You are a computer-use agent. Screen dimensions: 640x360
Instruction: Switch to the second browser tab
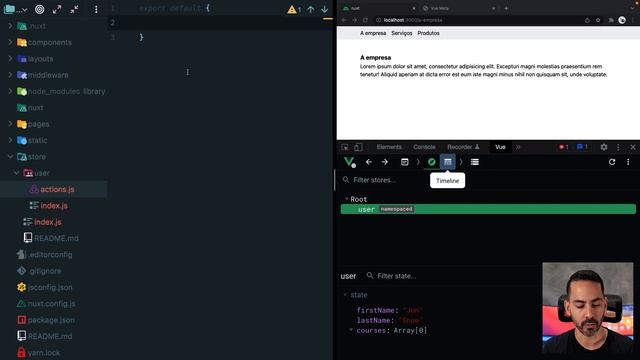click(458, 8)
